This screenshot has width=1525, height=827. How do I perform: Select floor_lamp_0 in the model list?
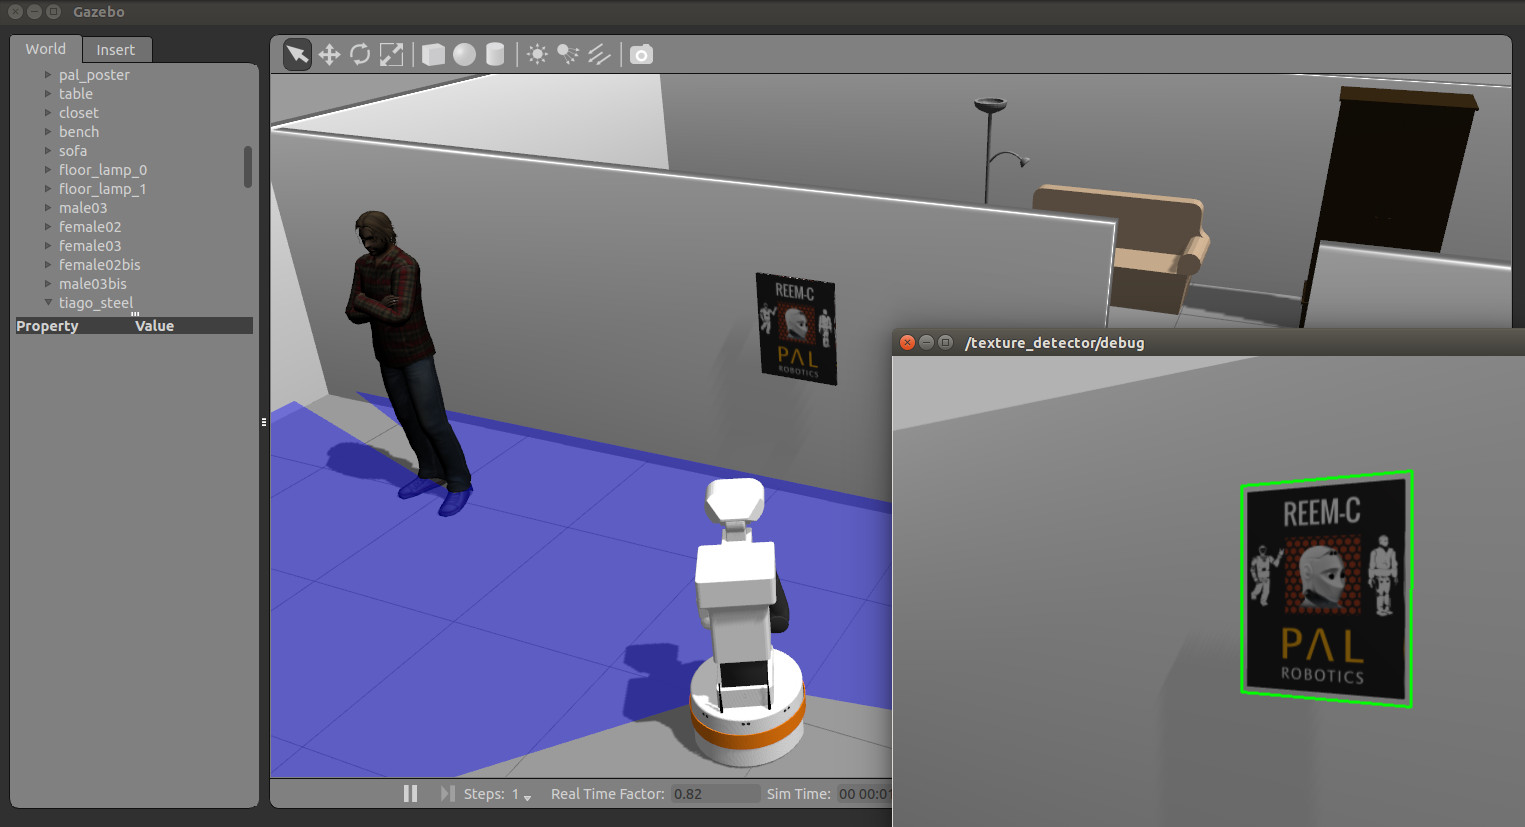click(x=102, y=170)
